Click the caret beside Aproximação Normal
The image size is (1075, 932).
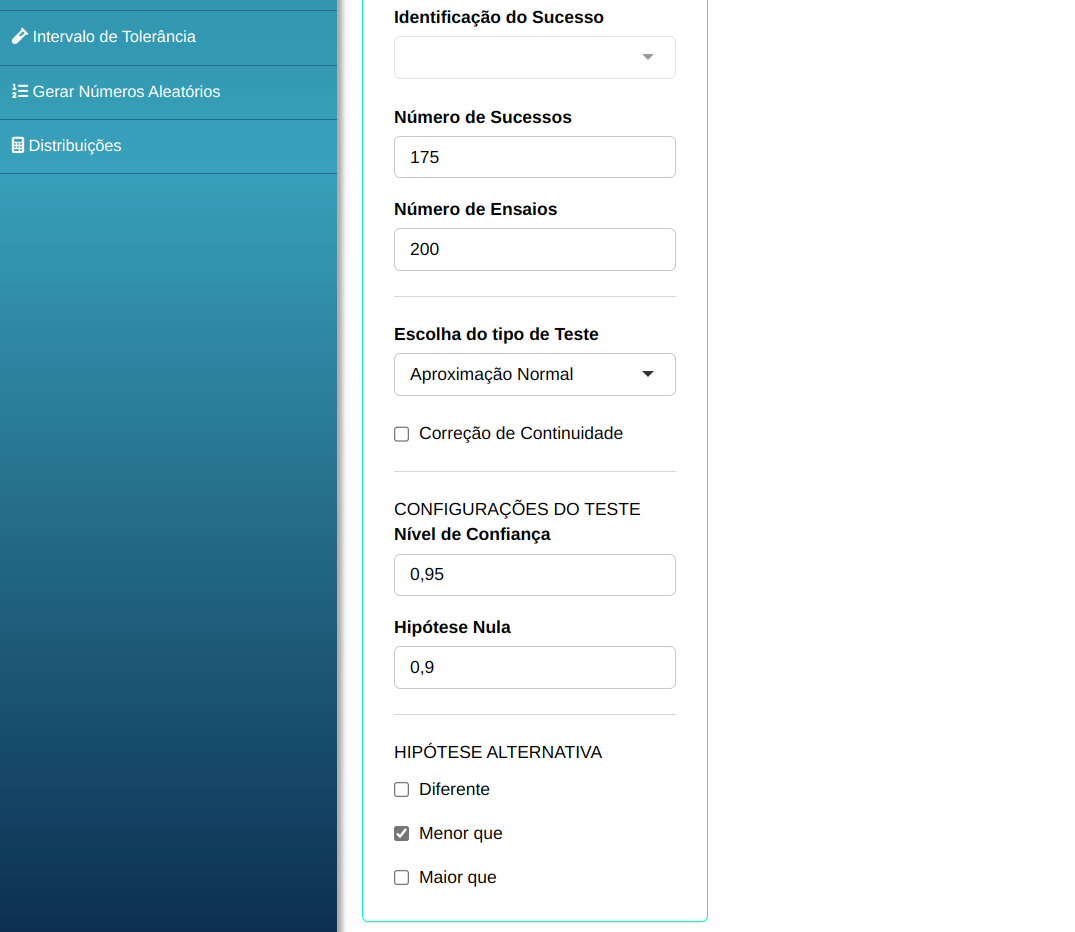(x=648, y=374)
